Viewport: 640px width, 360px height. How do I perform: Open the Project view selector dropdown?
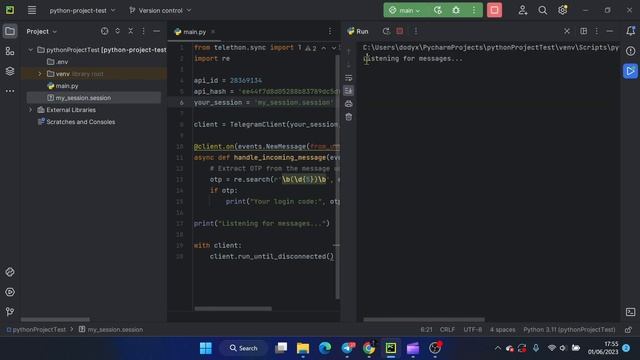pos(41,31)
